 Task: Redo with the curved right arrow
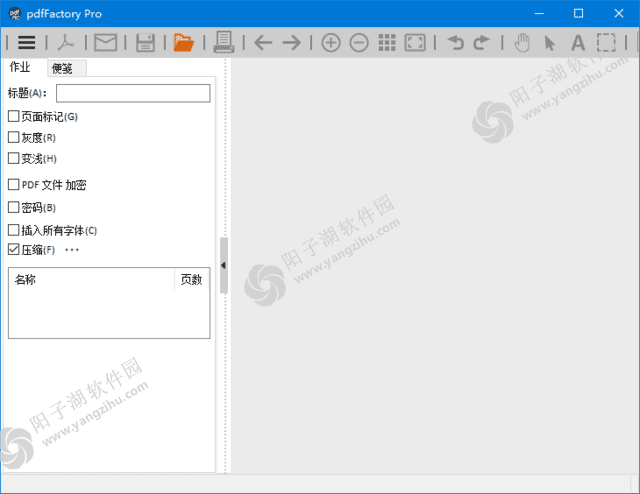(x=482, y=42)
